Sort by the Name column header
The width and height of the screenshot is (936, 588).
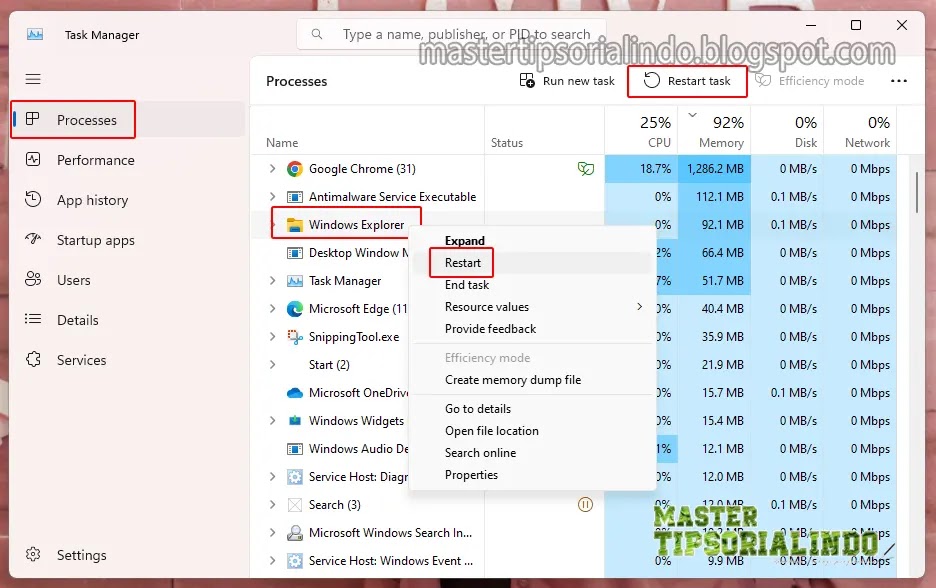tap(367, 131)
